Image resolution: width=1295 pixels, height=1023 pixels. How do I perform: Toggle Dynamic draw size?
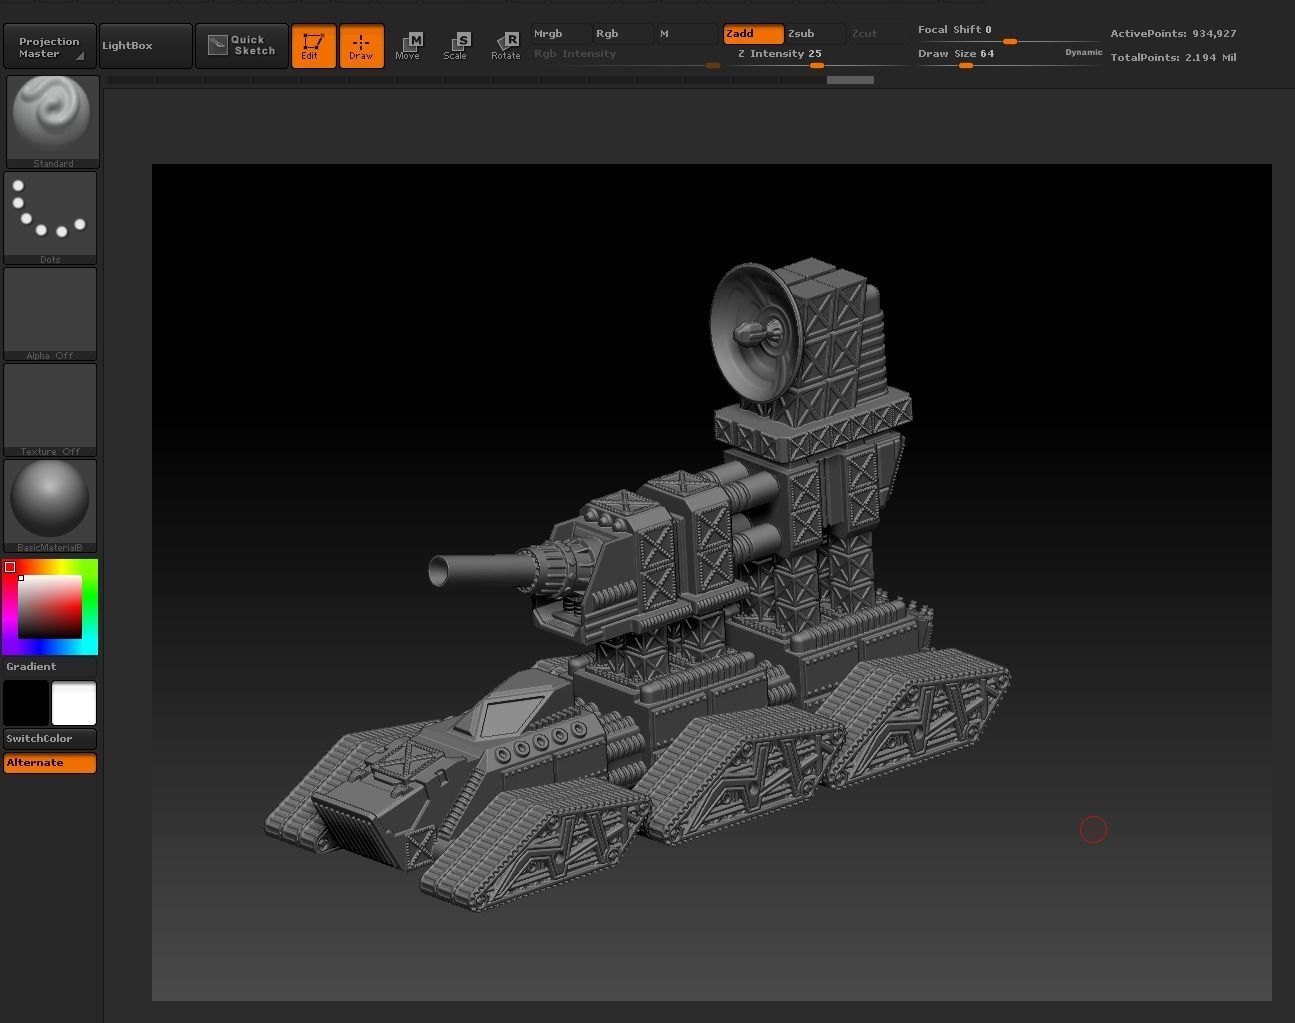pos(1083,53)
